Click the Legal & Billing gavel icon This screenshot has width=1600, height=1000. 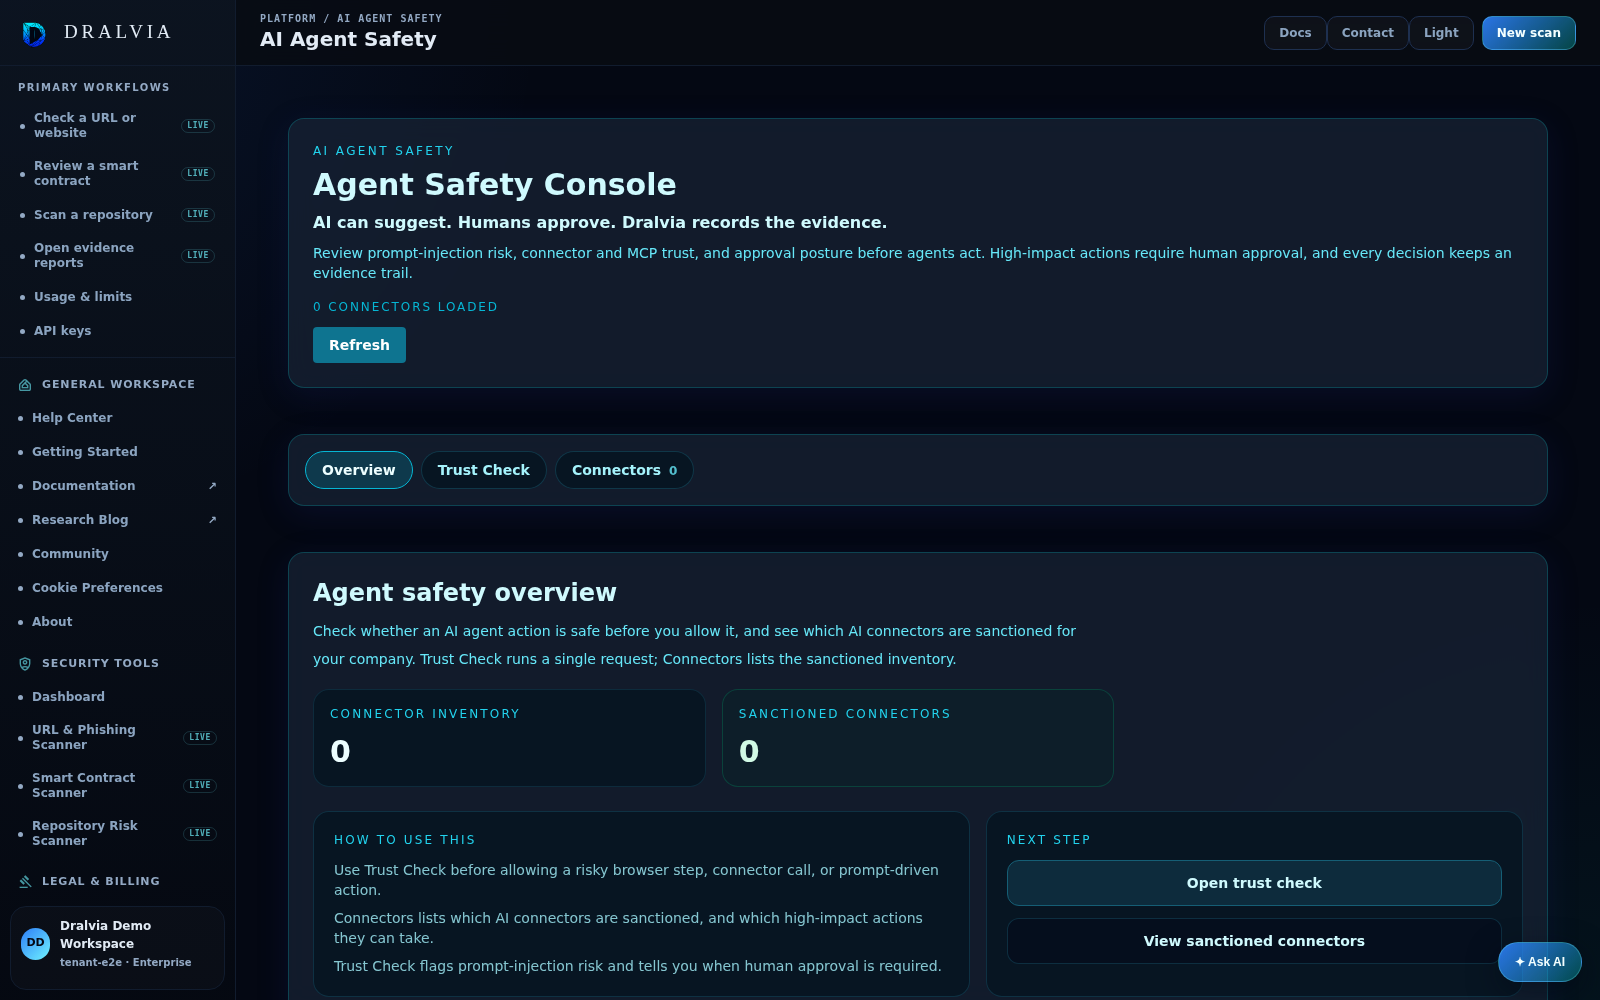pyautogui.click(x=25, y=882)
